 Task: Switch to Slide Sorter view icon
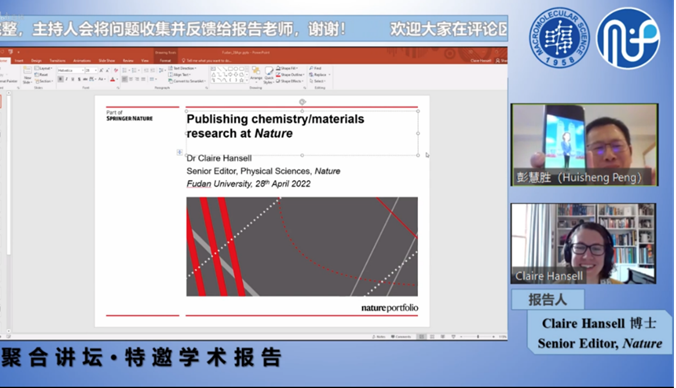(432, 336)
